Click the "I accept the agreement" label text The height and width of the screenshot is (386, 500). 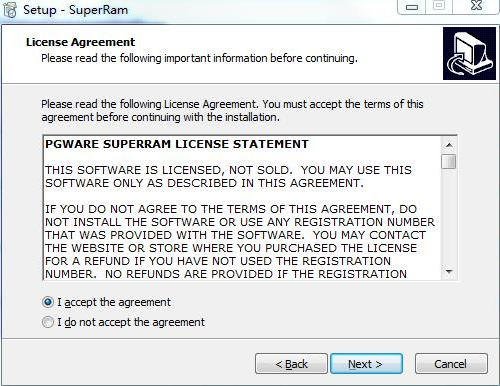[114, 302]
